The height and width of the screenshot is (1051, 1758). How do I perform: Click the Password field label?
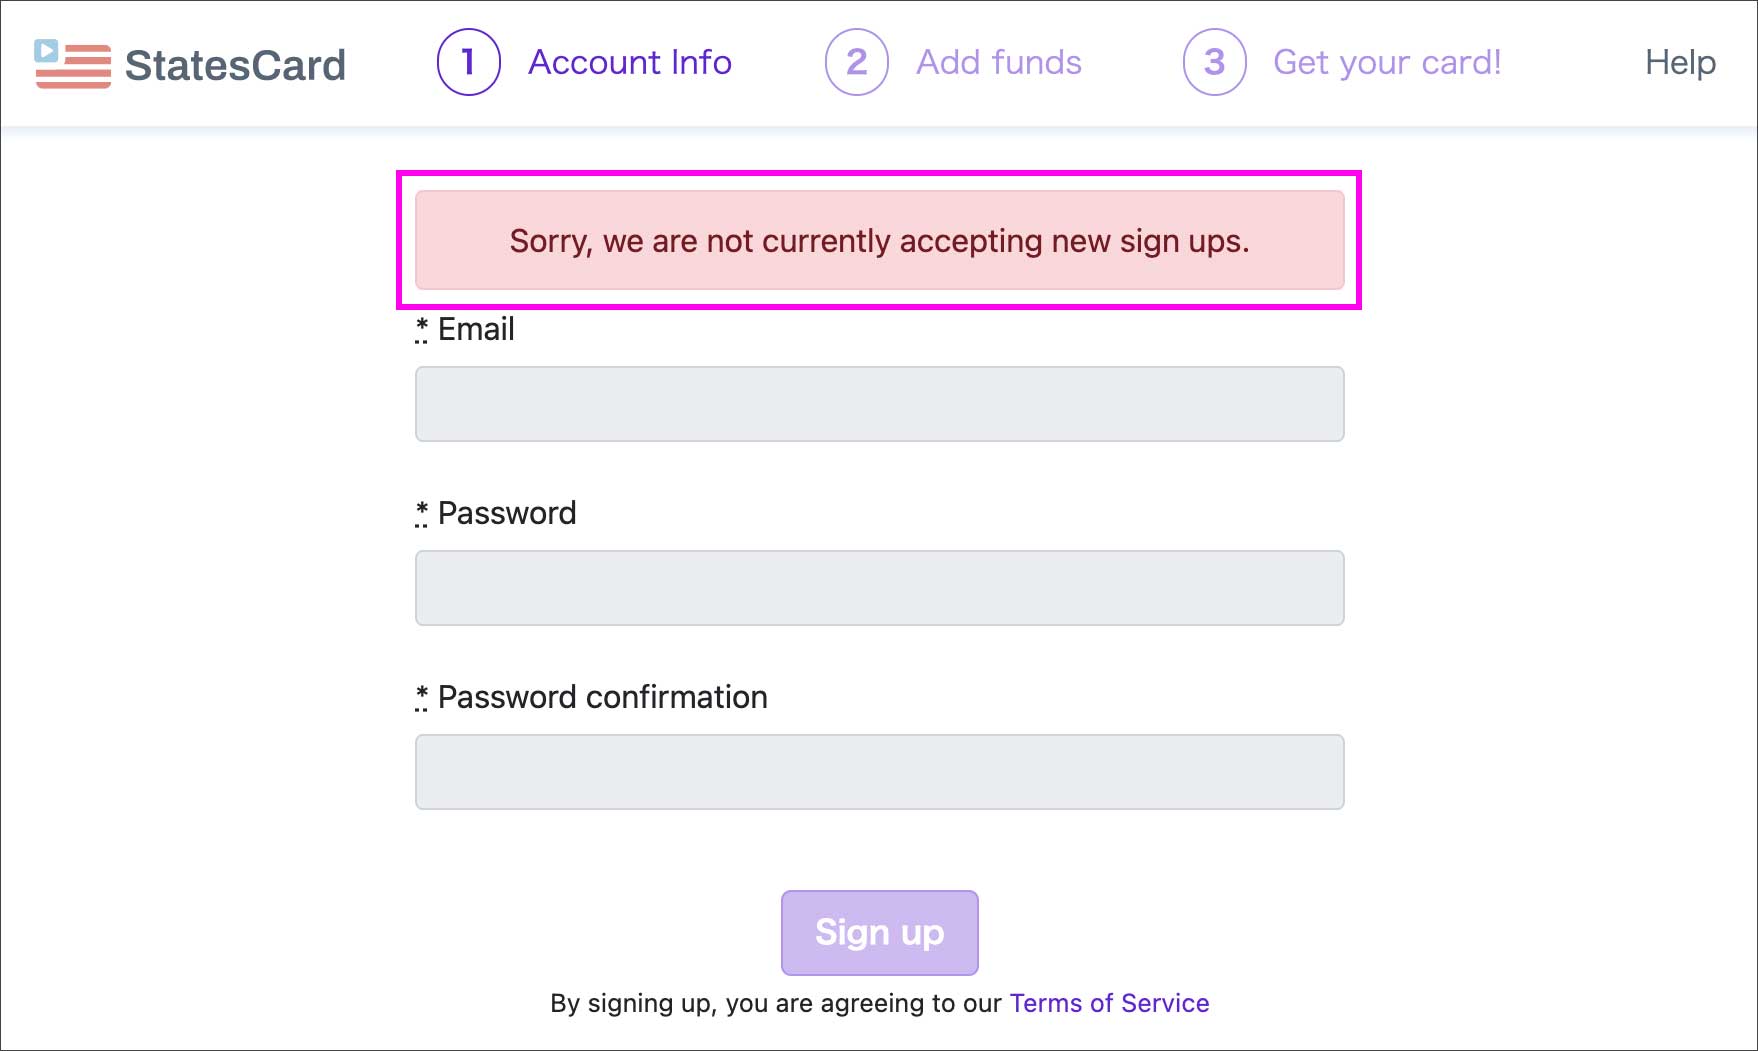pyautogui.click(x=507, y=513)
